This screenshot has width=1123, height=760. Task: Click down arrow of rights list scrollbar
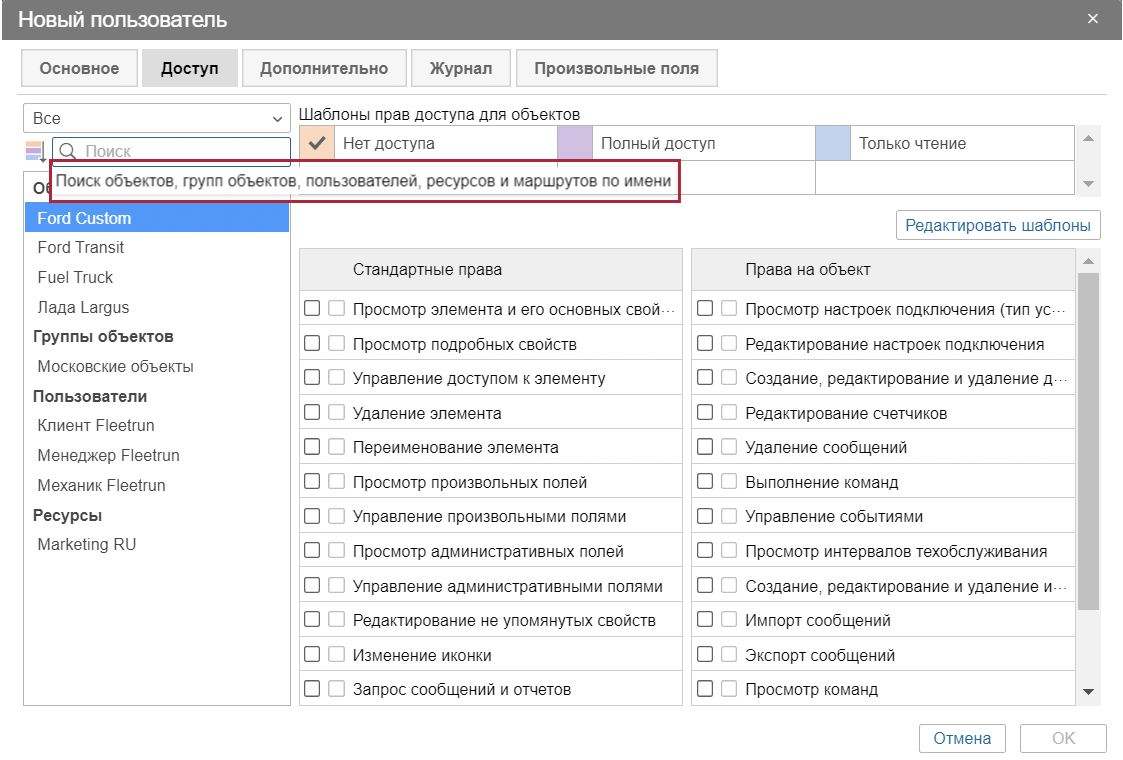(x=1089, y=692)
